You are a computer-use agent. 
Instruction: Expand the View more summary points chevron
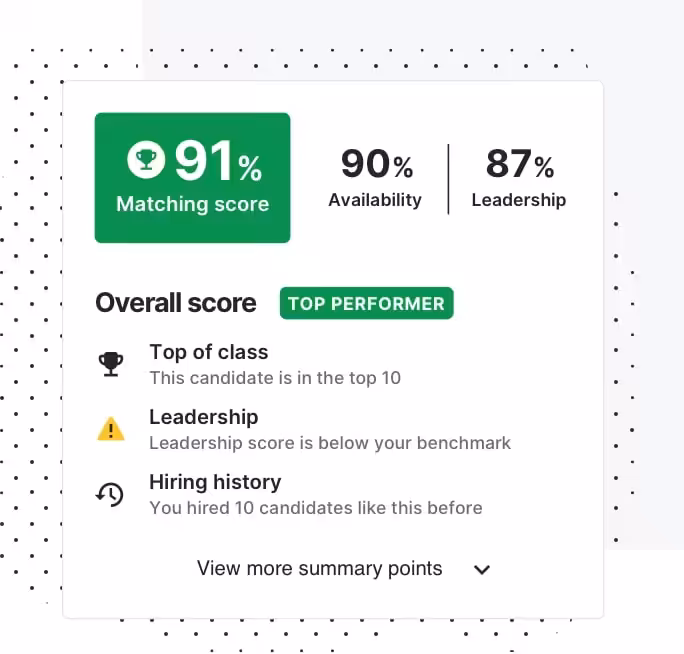(482, 570)
